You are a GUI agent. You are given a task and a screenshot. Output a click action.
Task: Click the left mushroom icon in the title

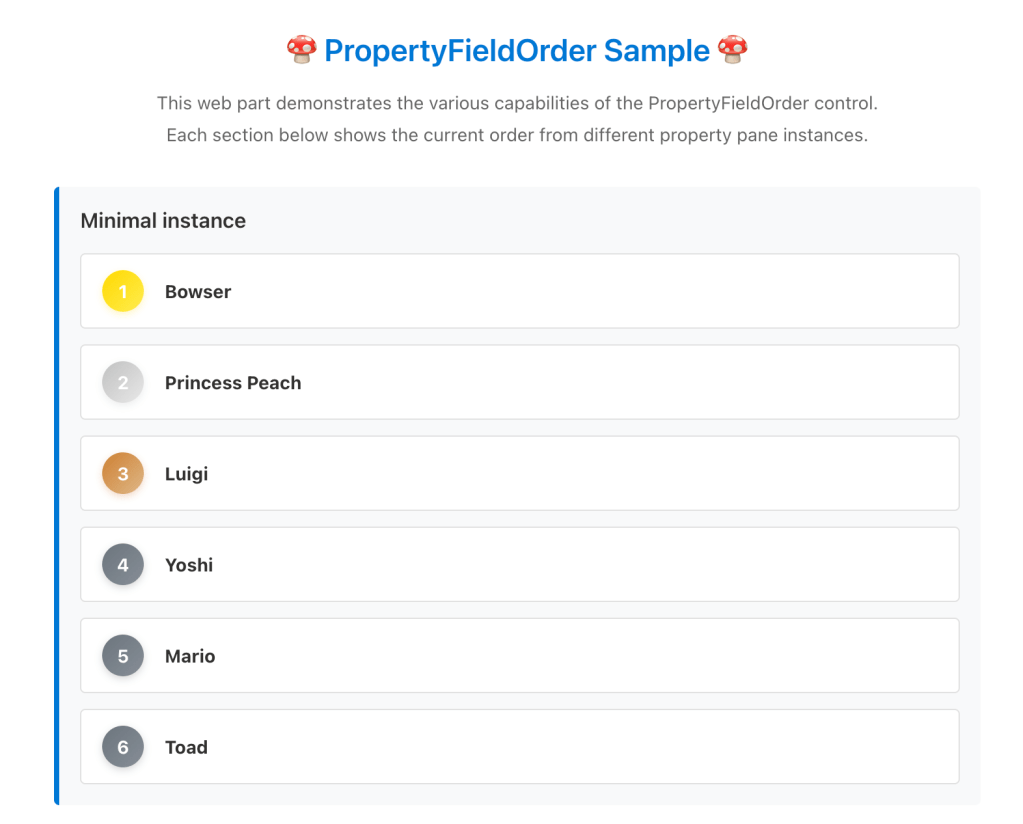(301, 50)
